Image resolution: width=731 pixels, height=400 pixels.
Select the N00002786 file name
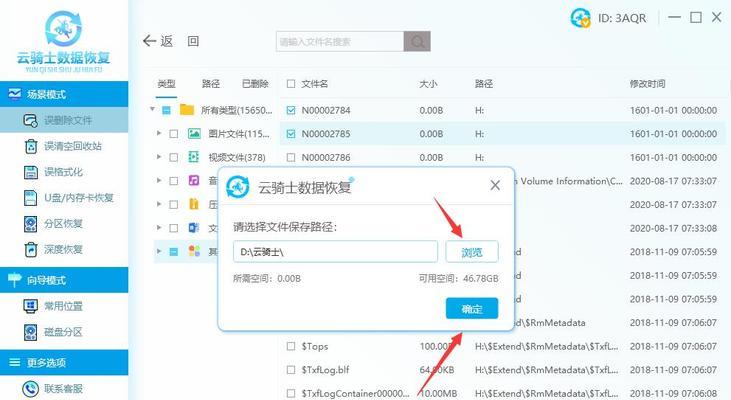[325, 158]
